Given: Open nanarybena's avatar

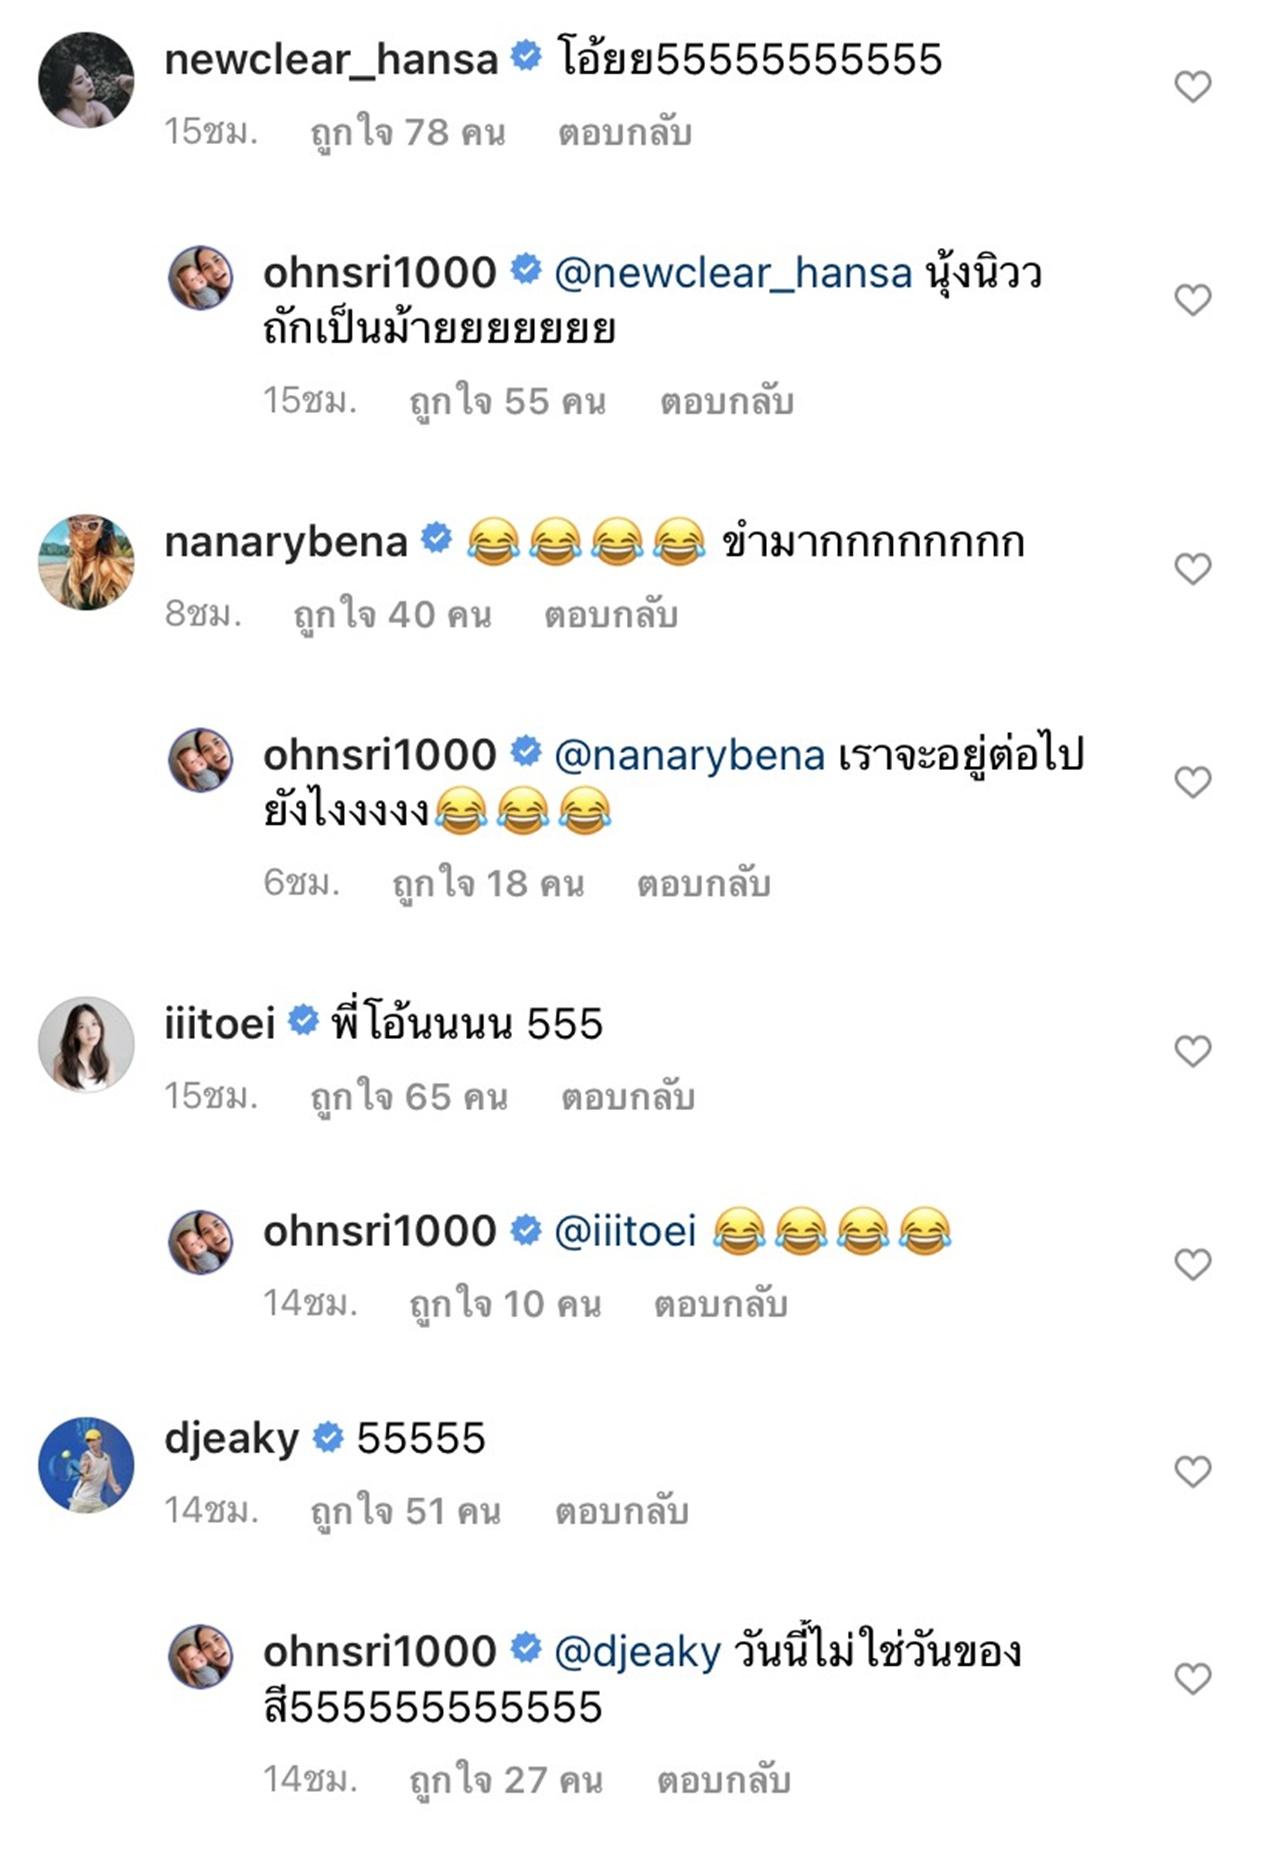Looking at the screenshot, I should 86,562.
